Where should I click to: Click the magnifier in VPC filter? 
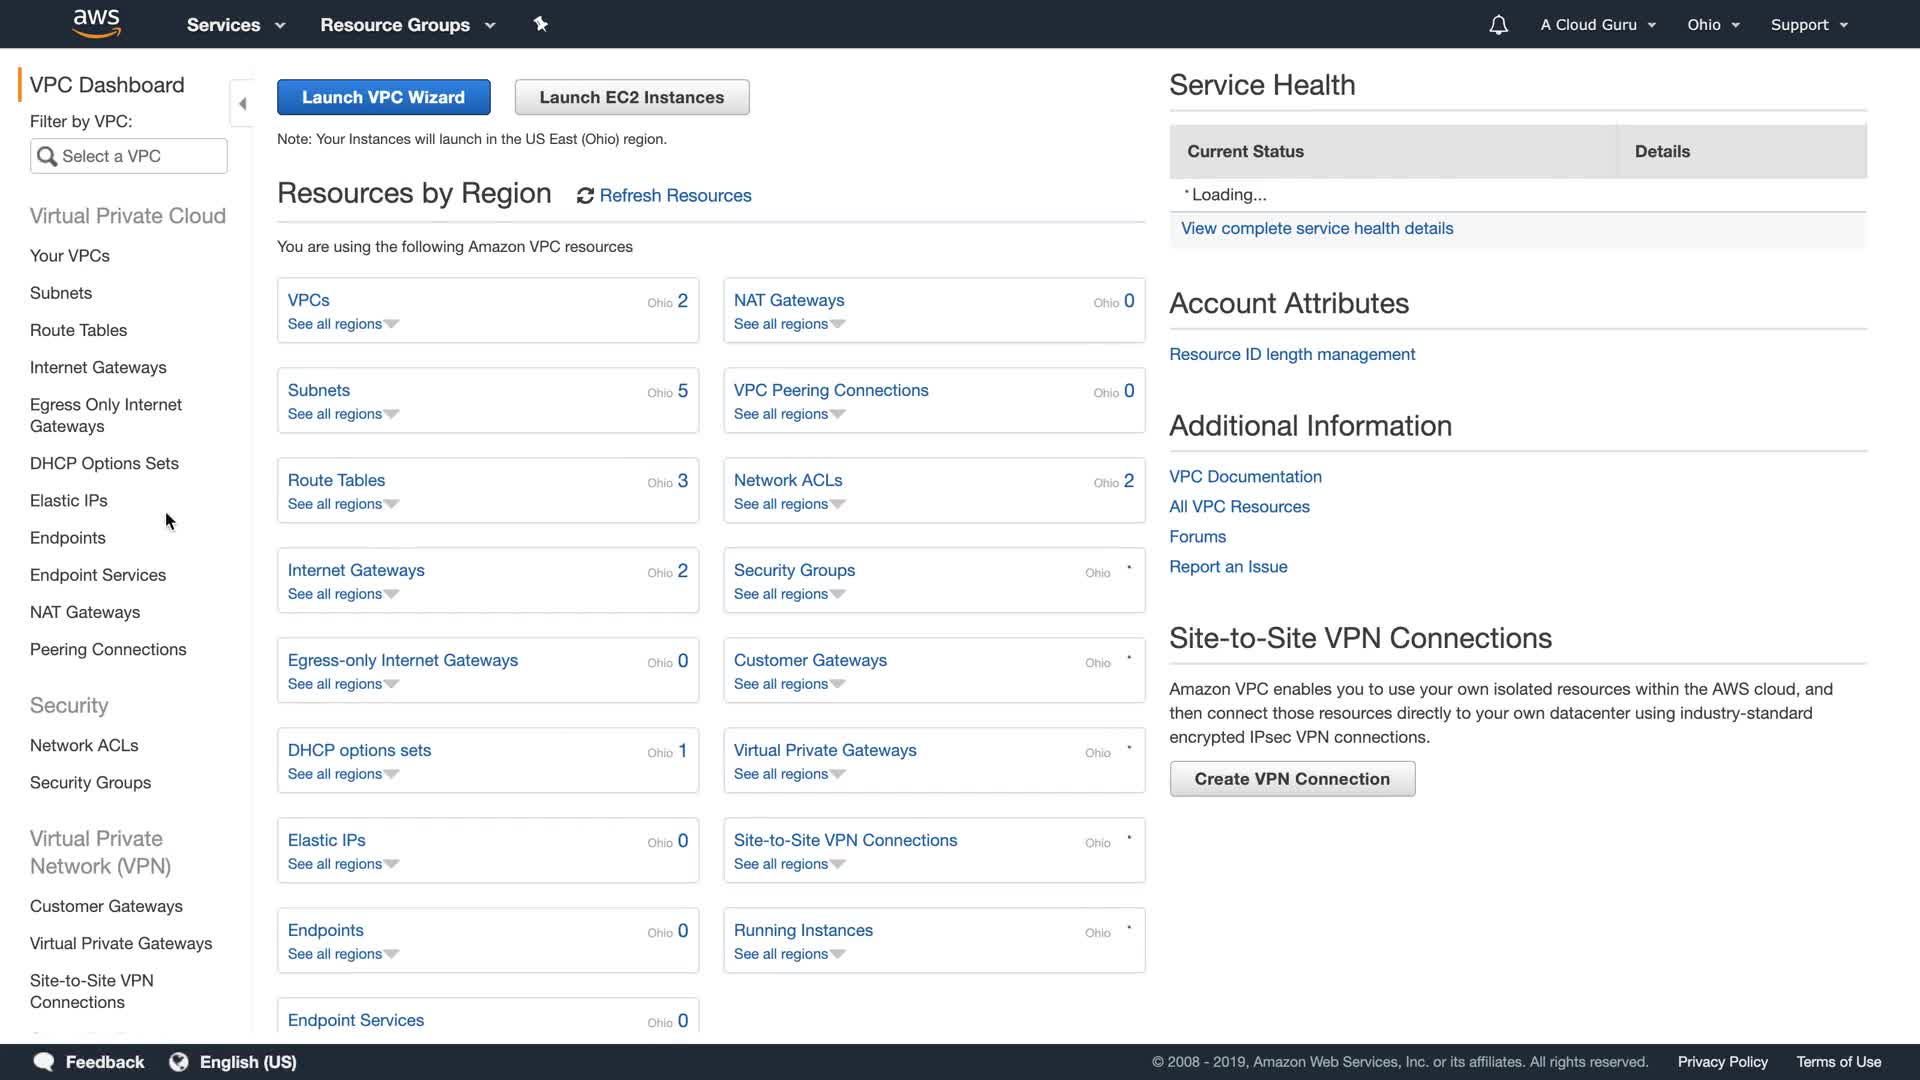tap(47, 156)
